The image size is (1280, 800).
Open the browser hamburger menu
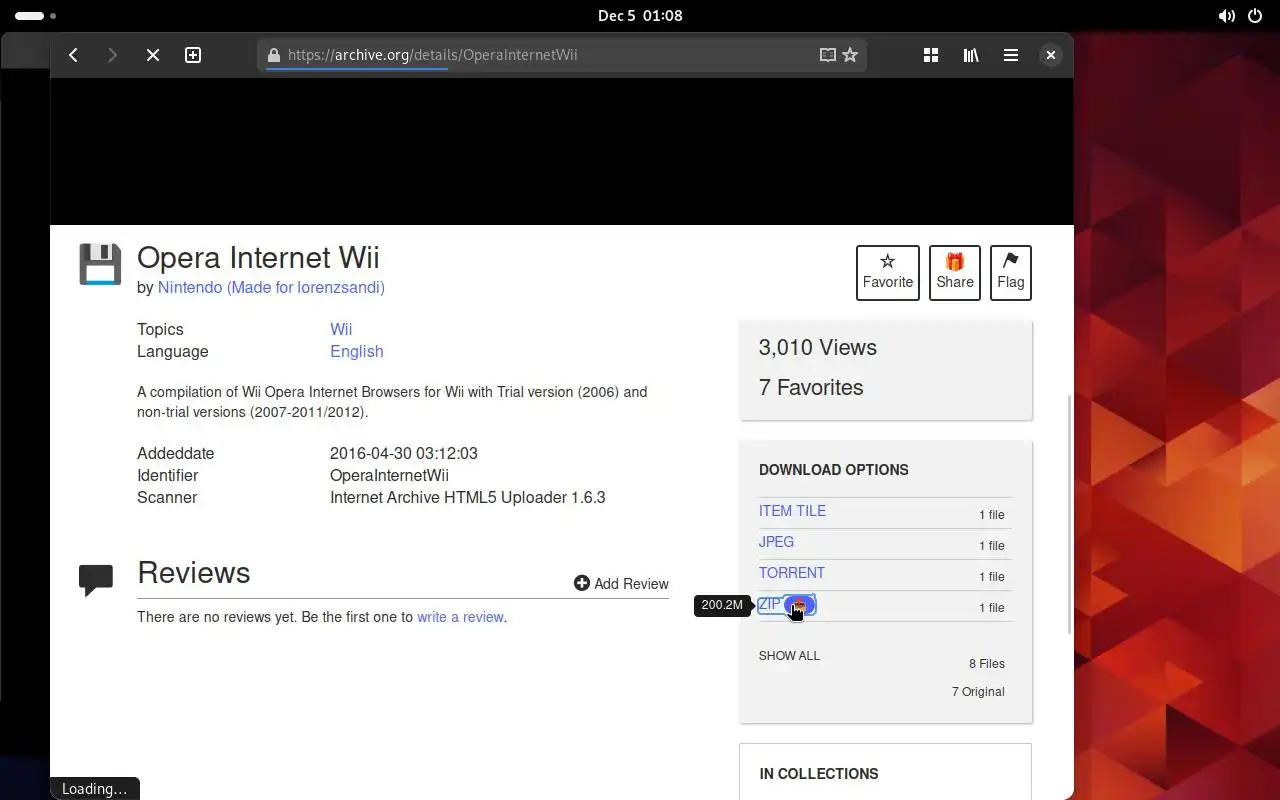[1011, 55]
